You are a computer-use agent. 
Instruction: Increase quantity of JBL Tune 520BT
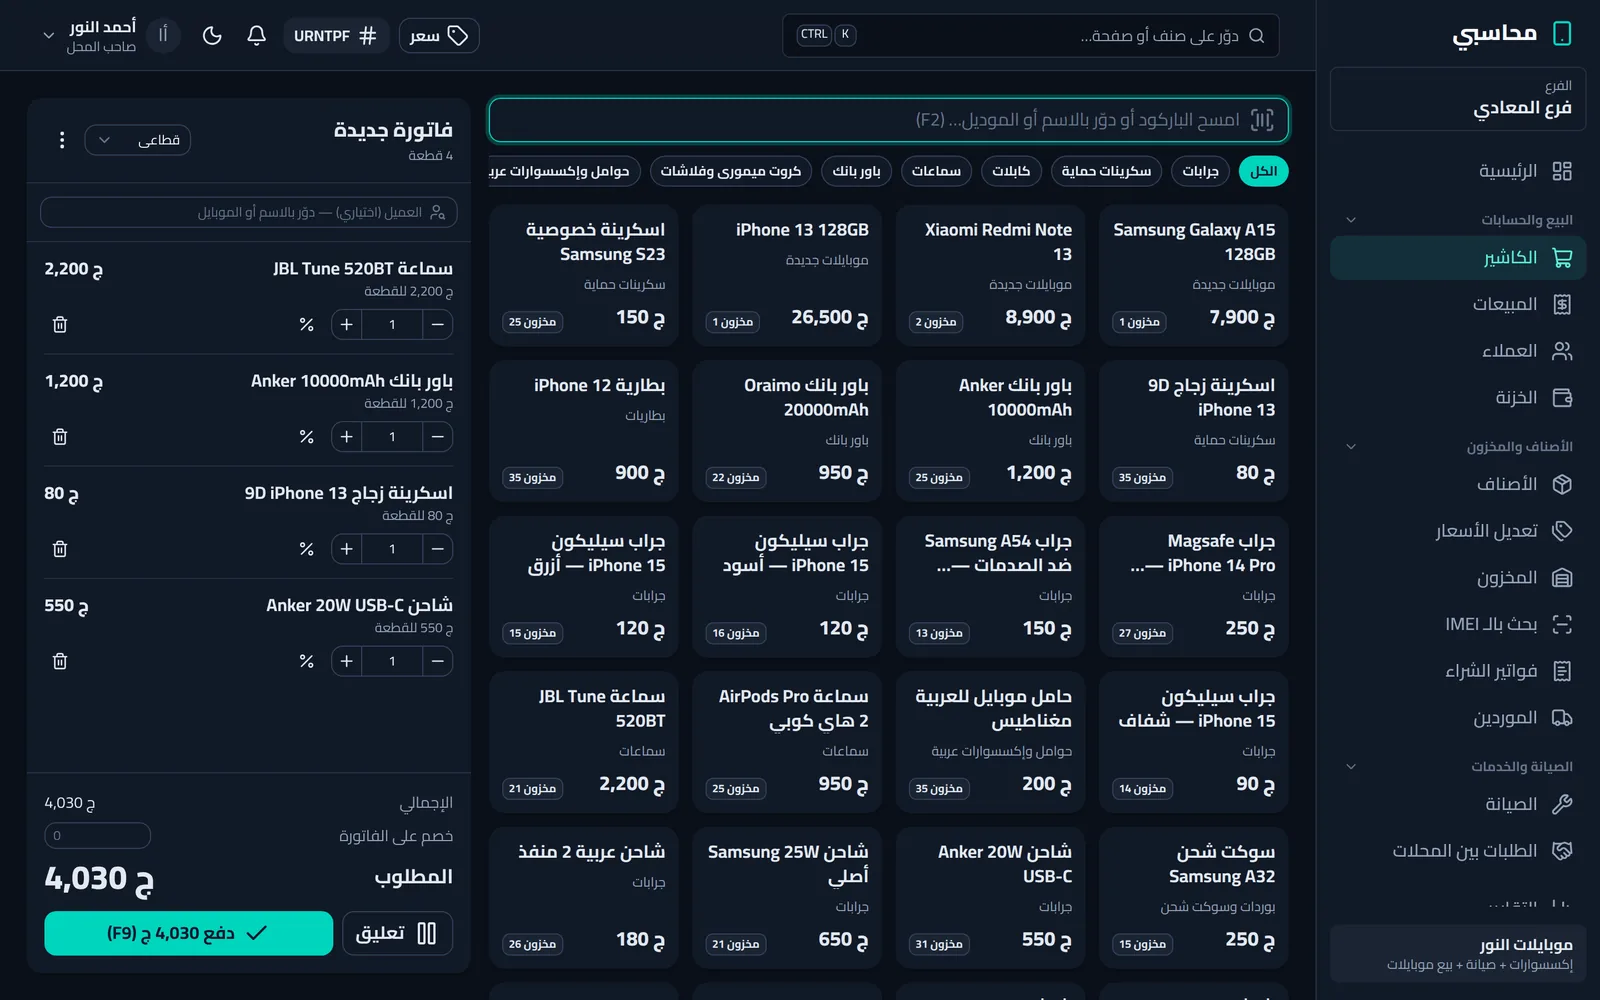(346, 325)
